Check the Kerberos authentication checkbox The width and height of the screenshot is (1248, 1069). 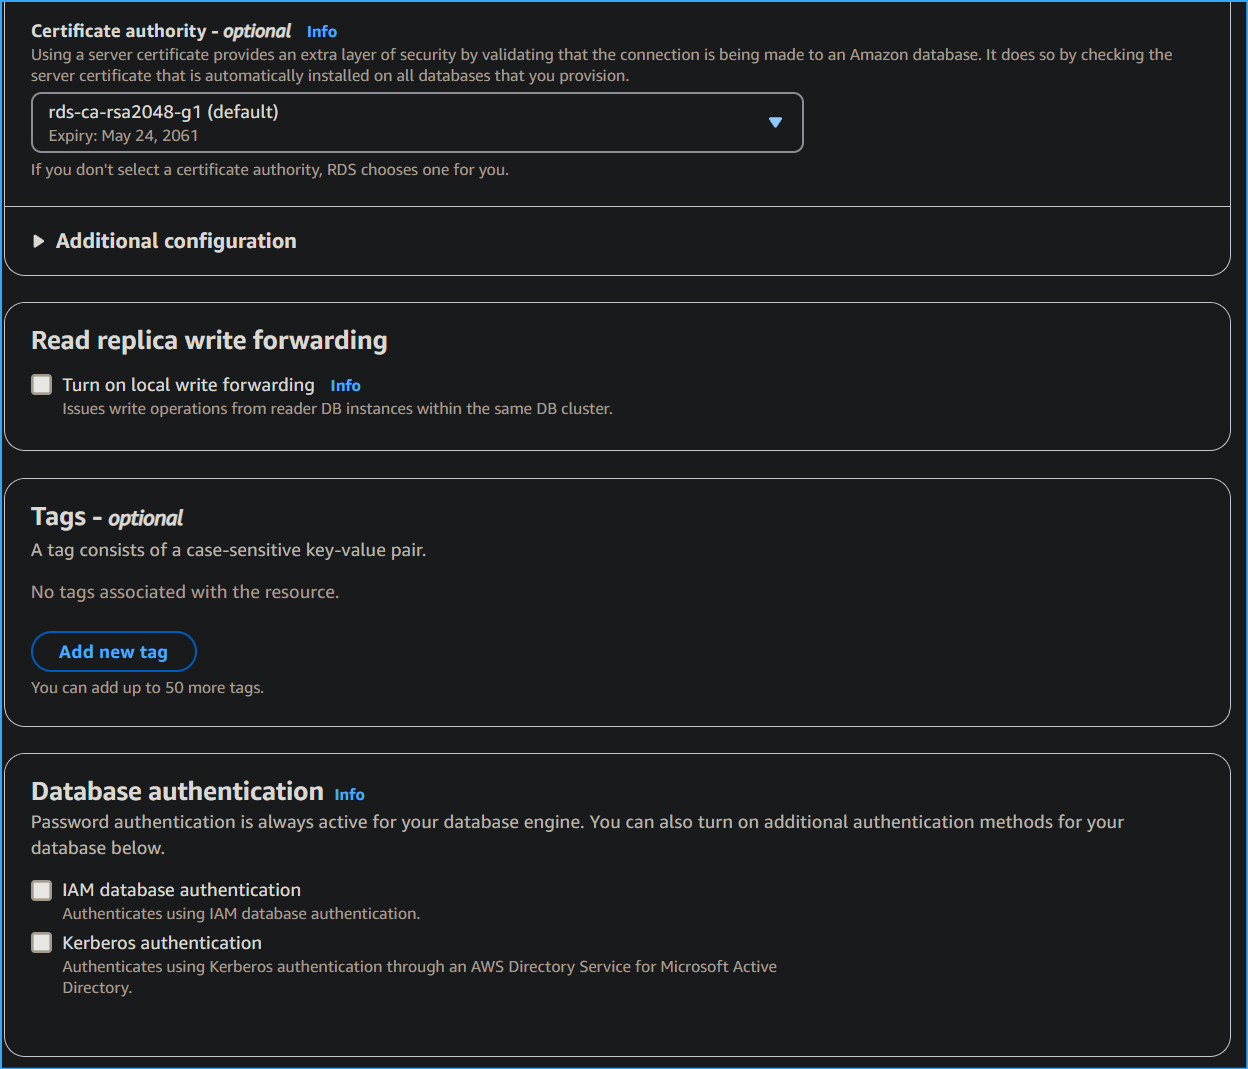click(41, 941)
